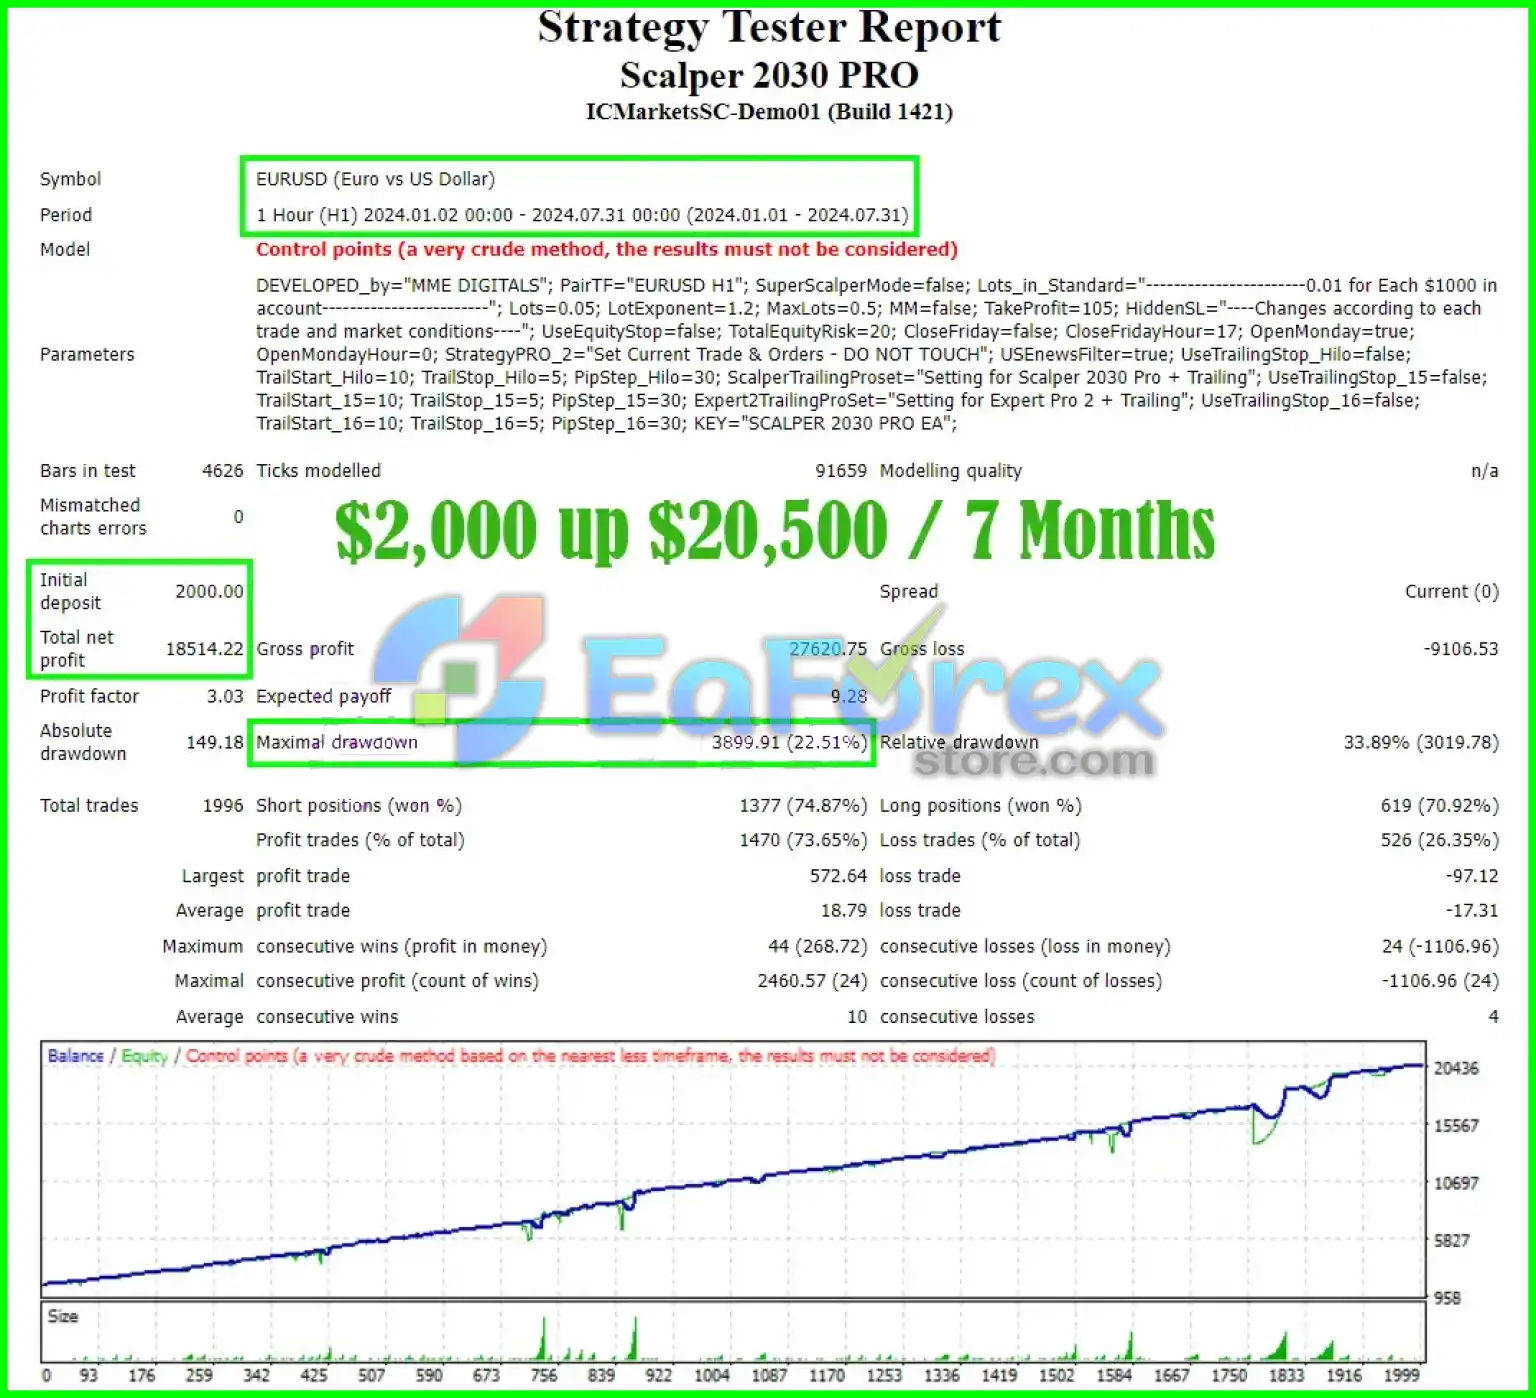
Task: Click 'Equity' legend label in chart
Action: click(144, 1056)
